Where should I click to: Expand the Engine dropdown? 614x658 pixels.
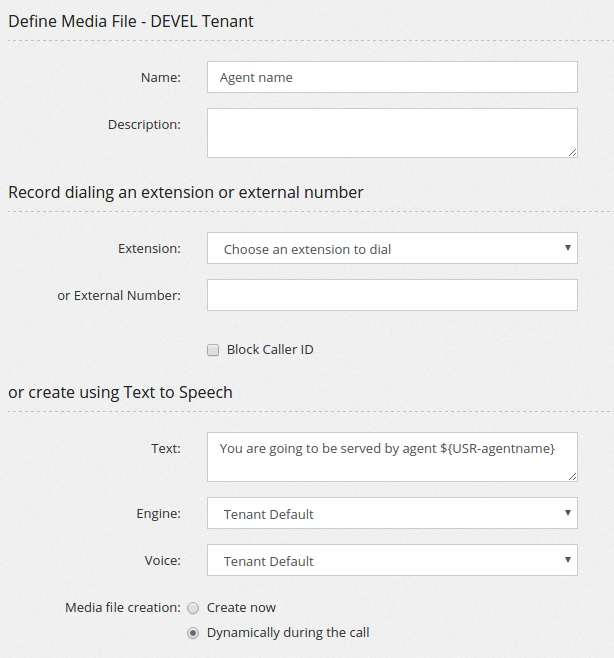point(392,514)
